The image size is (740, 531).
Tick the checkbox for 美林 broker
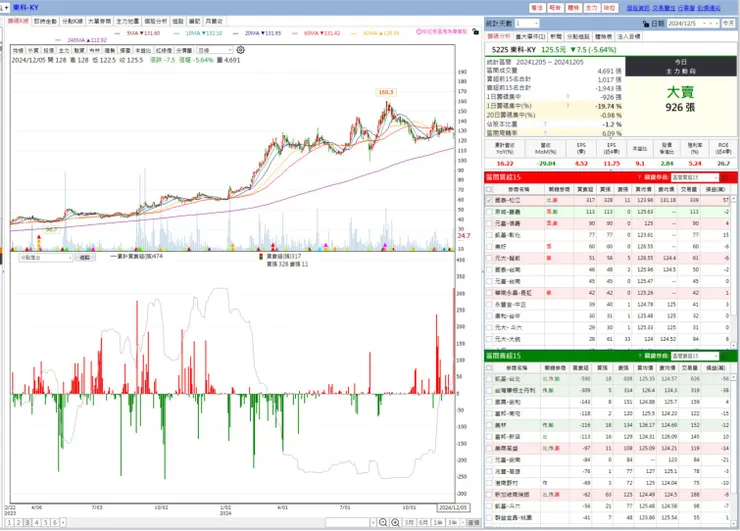(x=489, y=425)
